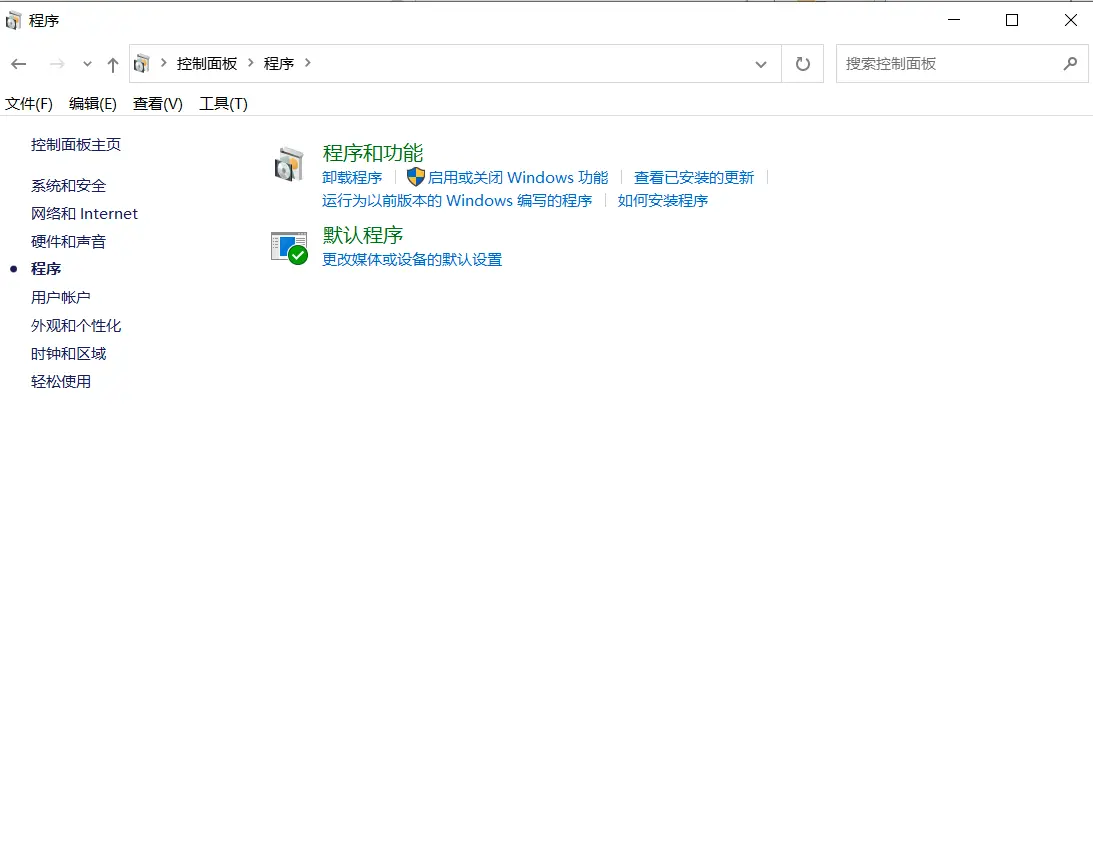Open 运行为以前版本的 Windows 编写的程序
Image resolution: width=1093 pixels, height=845 pixels.
coord(457,201)
